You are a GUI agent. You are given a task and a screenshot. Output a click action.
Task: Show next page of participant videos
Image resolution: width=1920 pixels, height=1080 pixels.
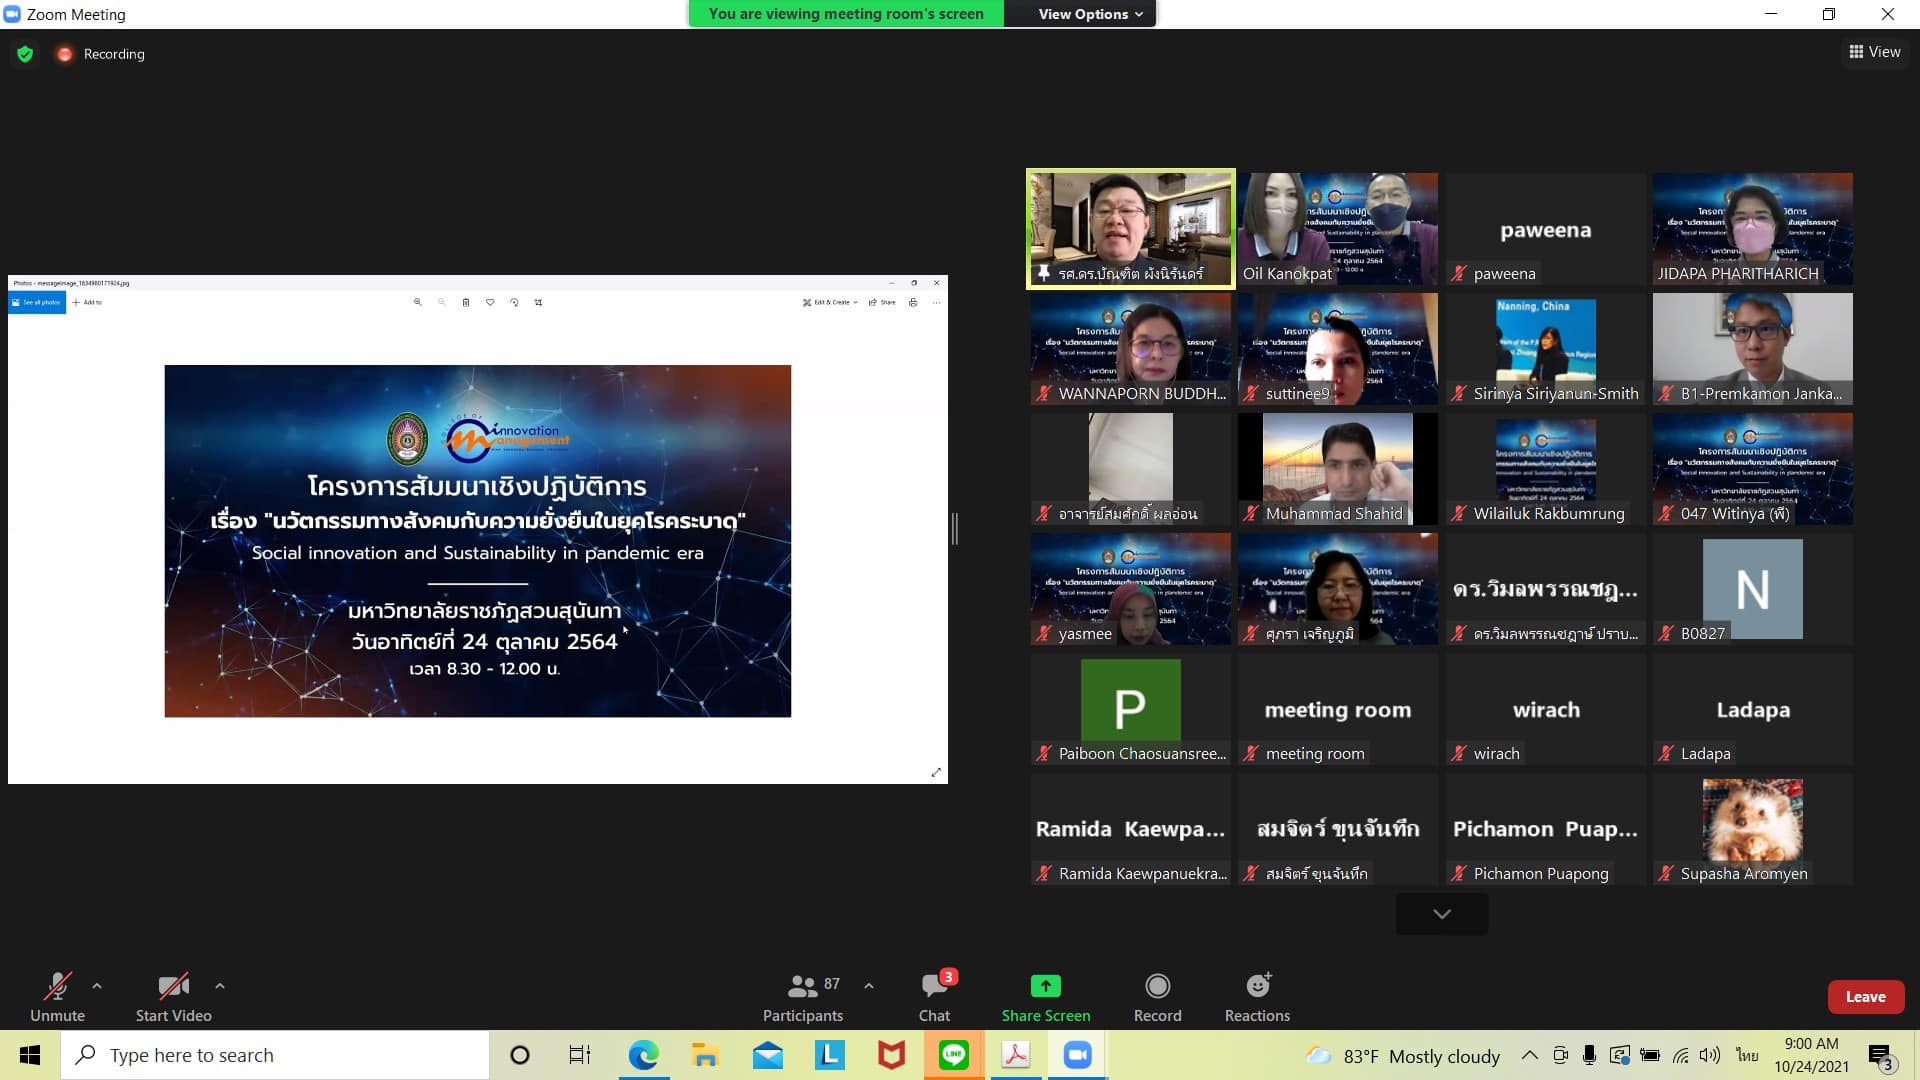(1441, 914)
